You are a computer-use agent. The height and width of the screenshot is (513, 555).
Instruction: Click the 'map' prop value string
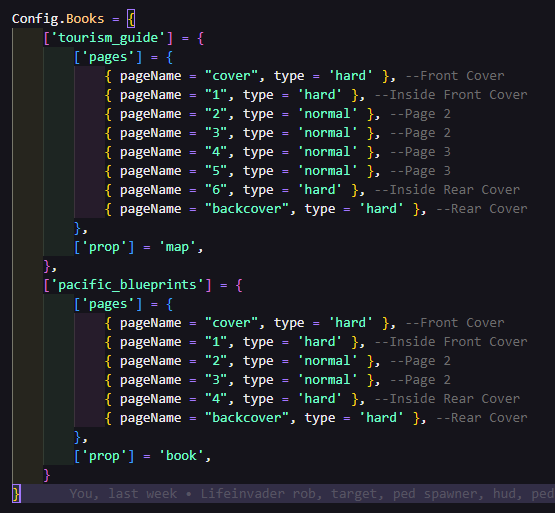(x=177, y=247)
